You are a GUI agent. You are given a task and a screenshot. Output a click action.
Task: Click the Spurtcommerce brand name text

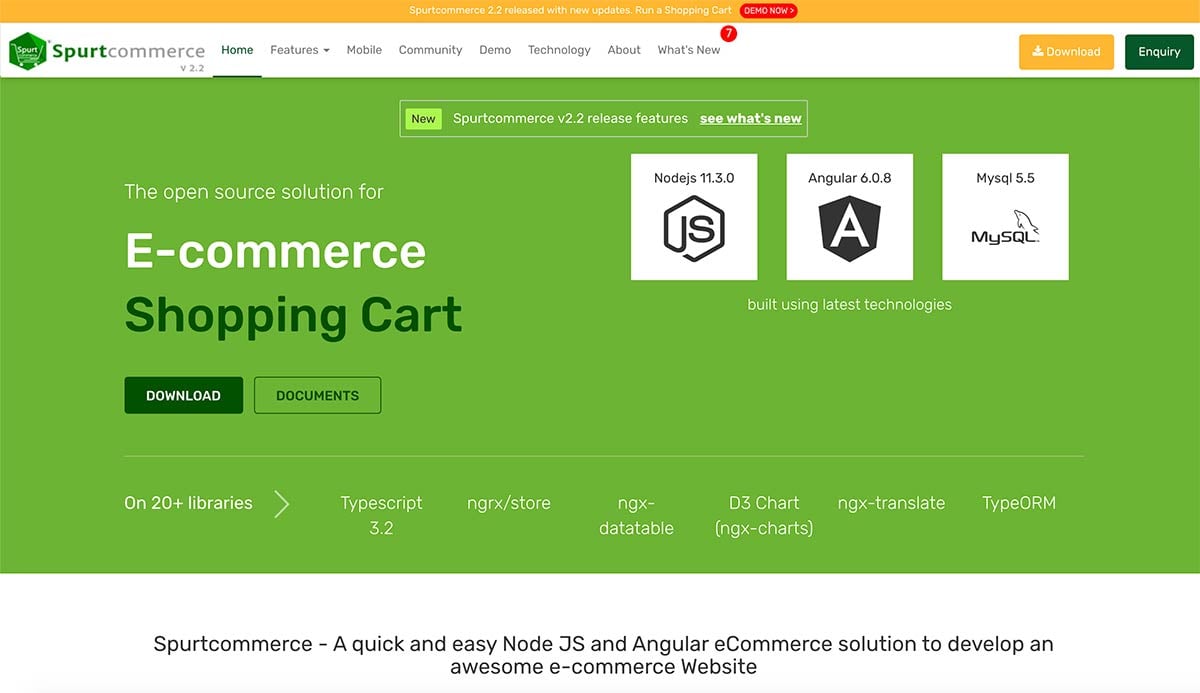click(x=128, y=51)
